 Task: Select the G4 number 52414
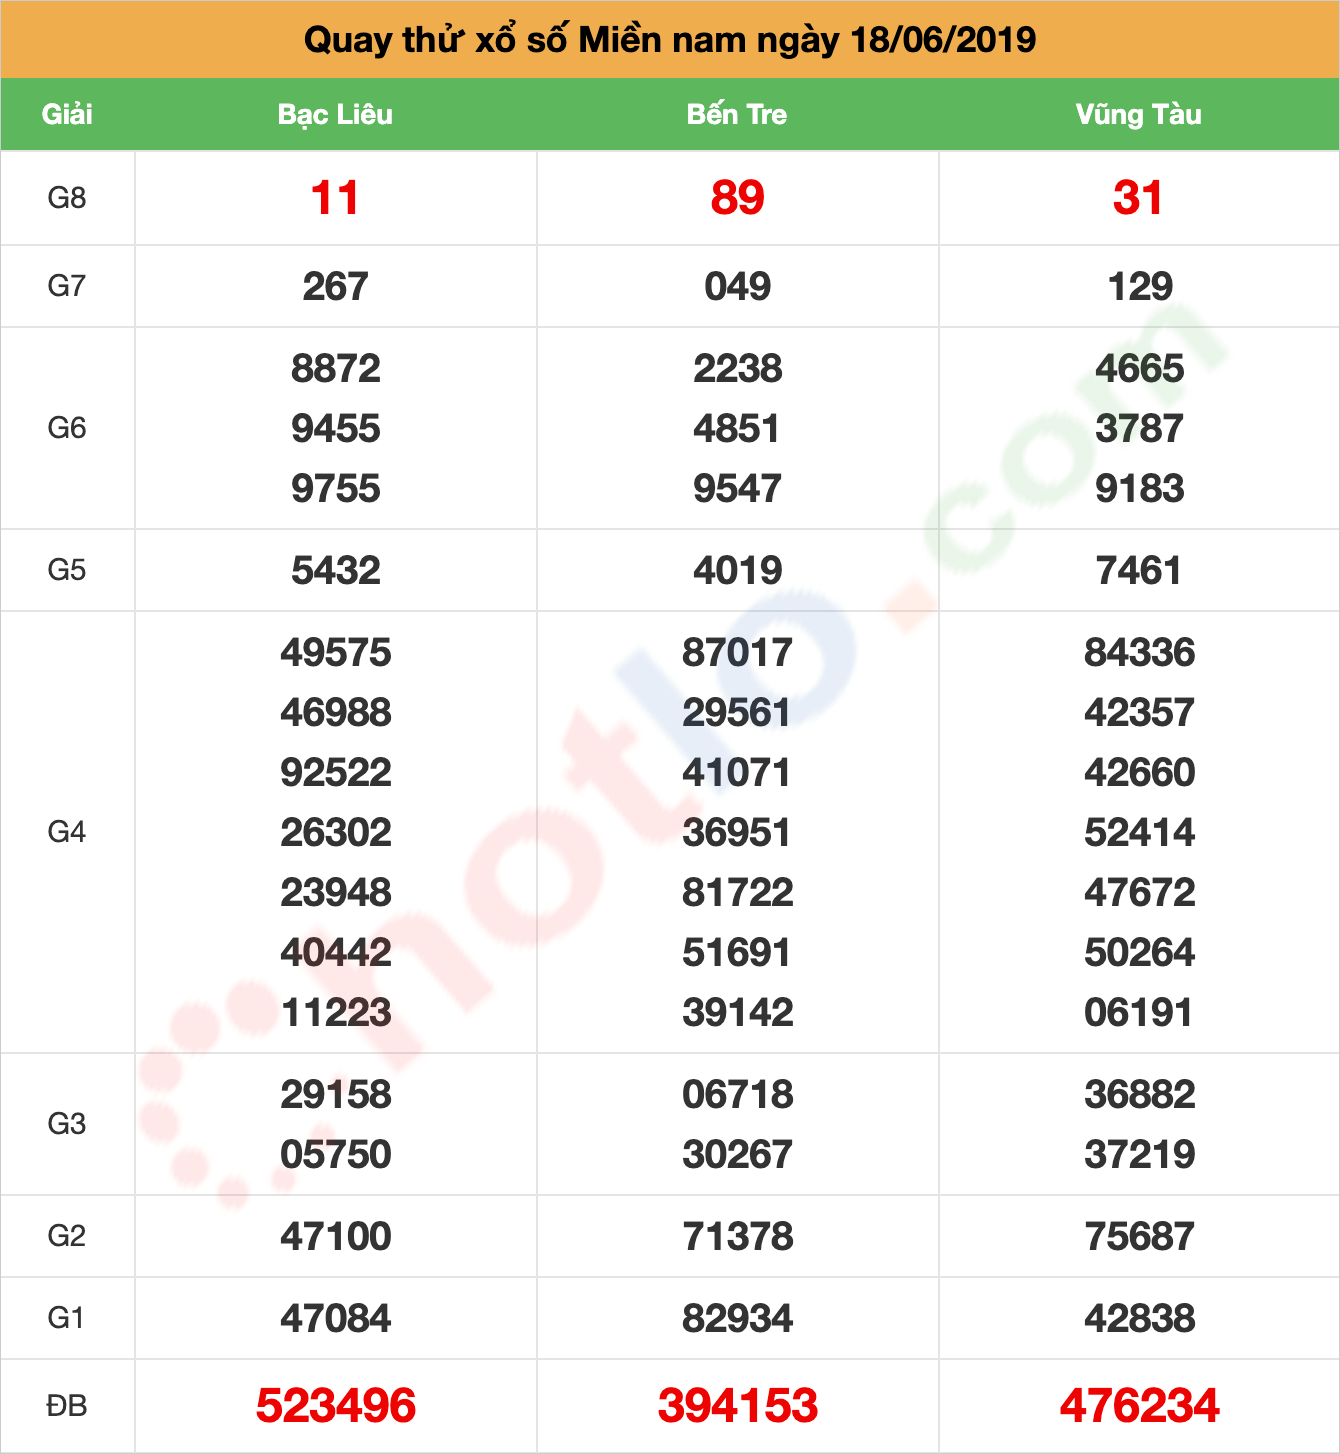1139,833
